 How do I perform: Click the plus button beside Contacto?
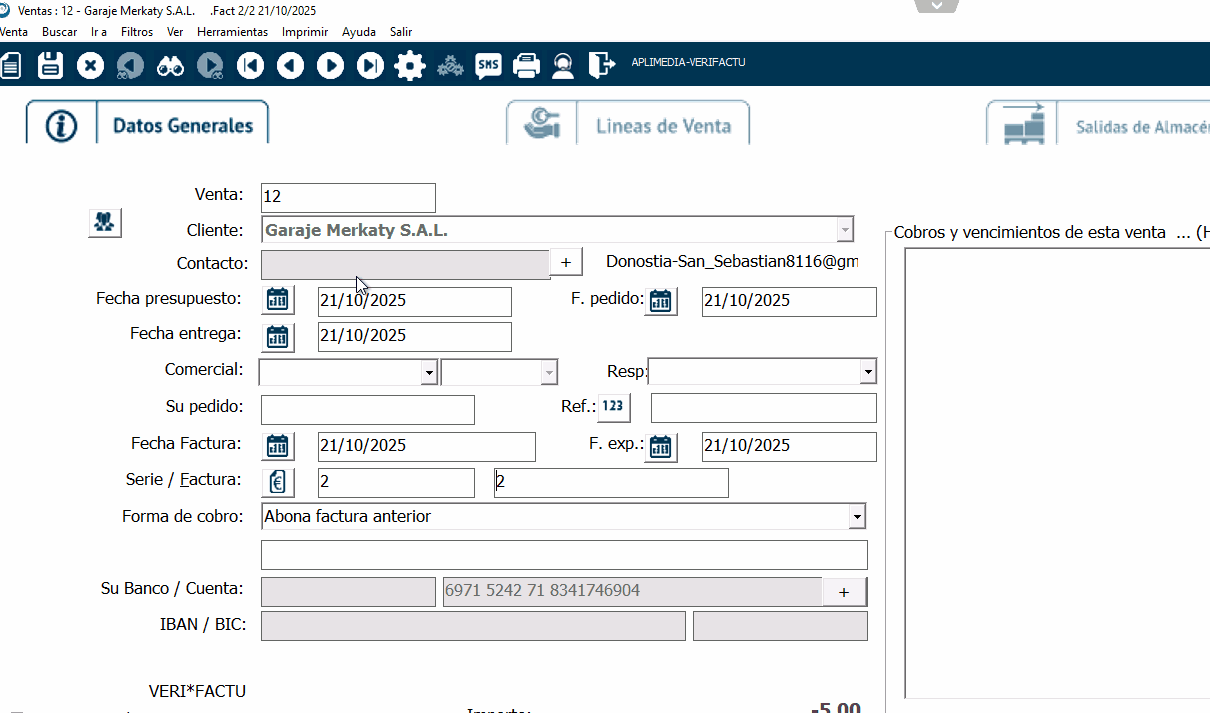565,262
